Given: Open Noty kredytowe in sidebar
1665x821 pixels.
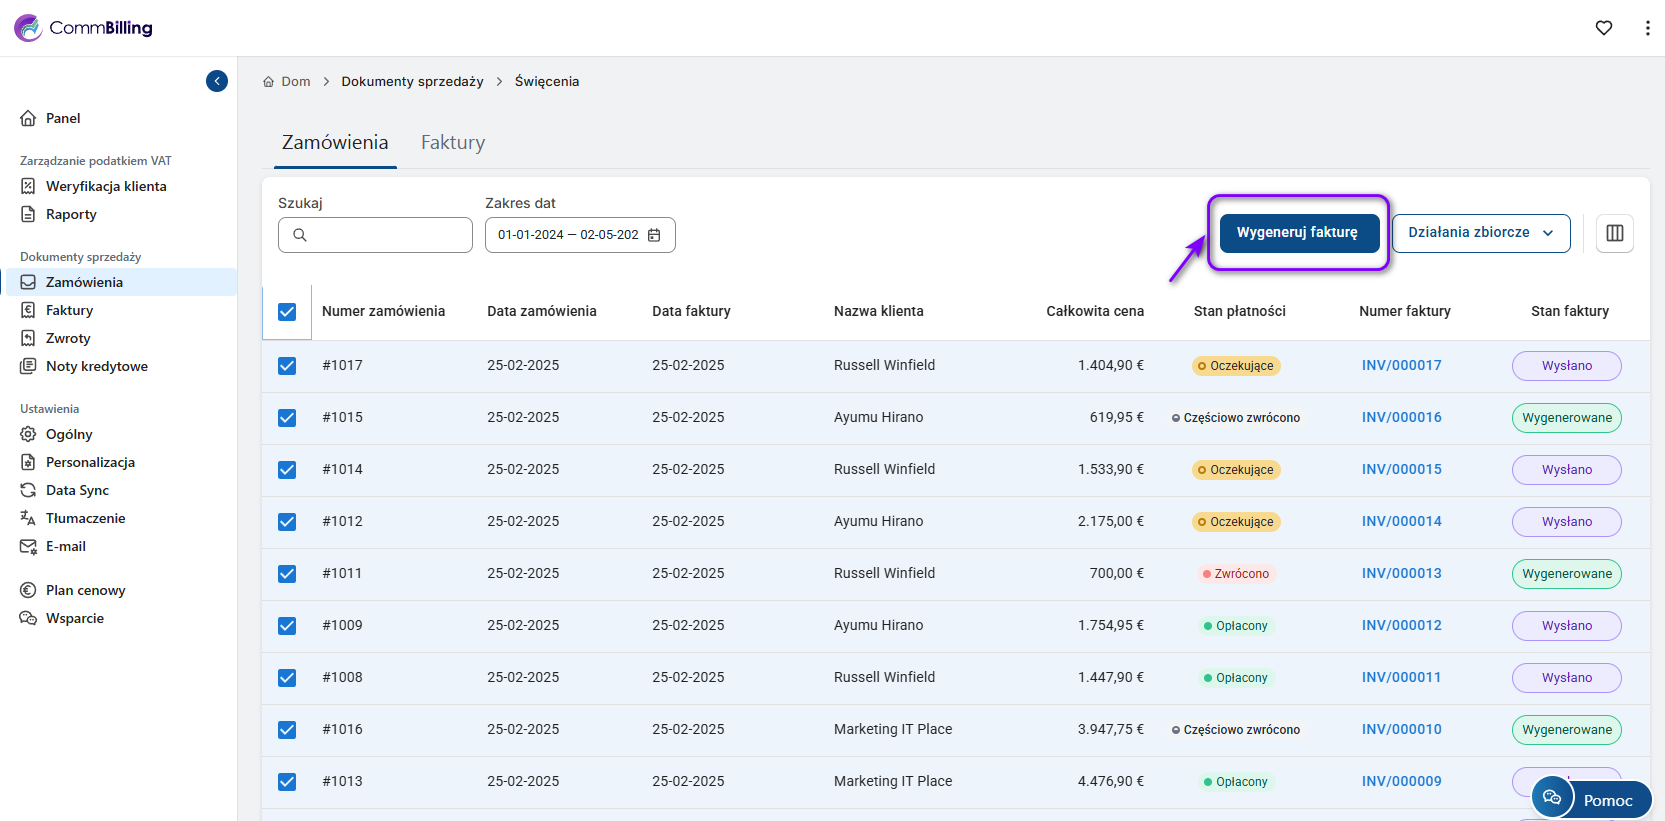Looking at the screenshot, I should point(96,366).
